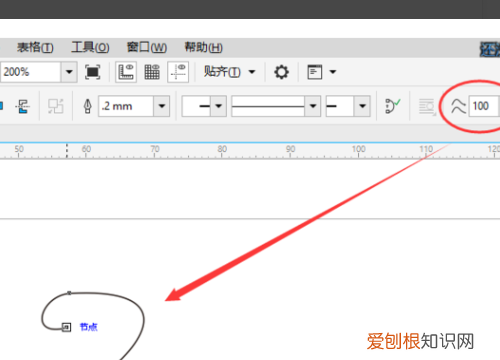This screenshot has width=500, height=360.
Task: Open the 帮助(H) menu
Action: pos(204,47)
